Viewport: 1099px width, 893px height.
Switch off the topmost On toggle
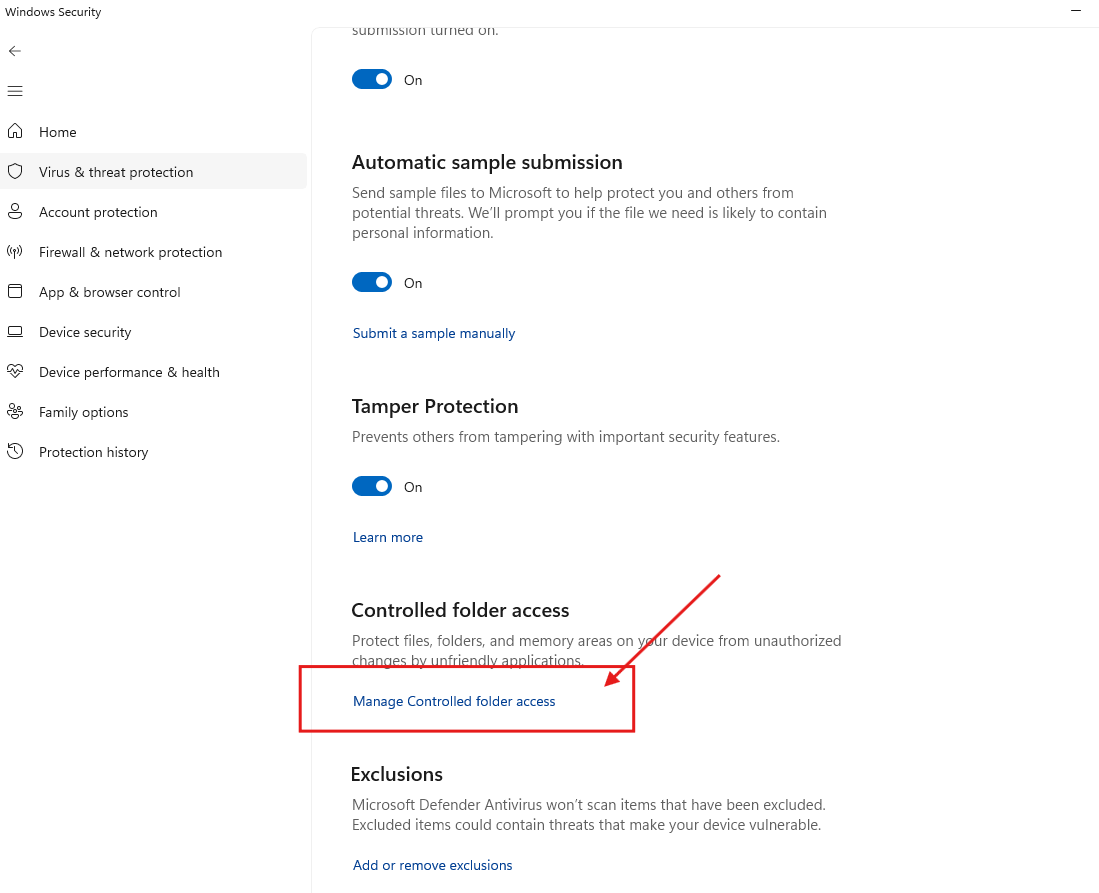tap(372, 80)
